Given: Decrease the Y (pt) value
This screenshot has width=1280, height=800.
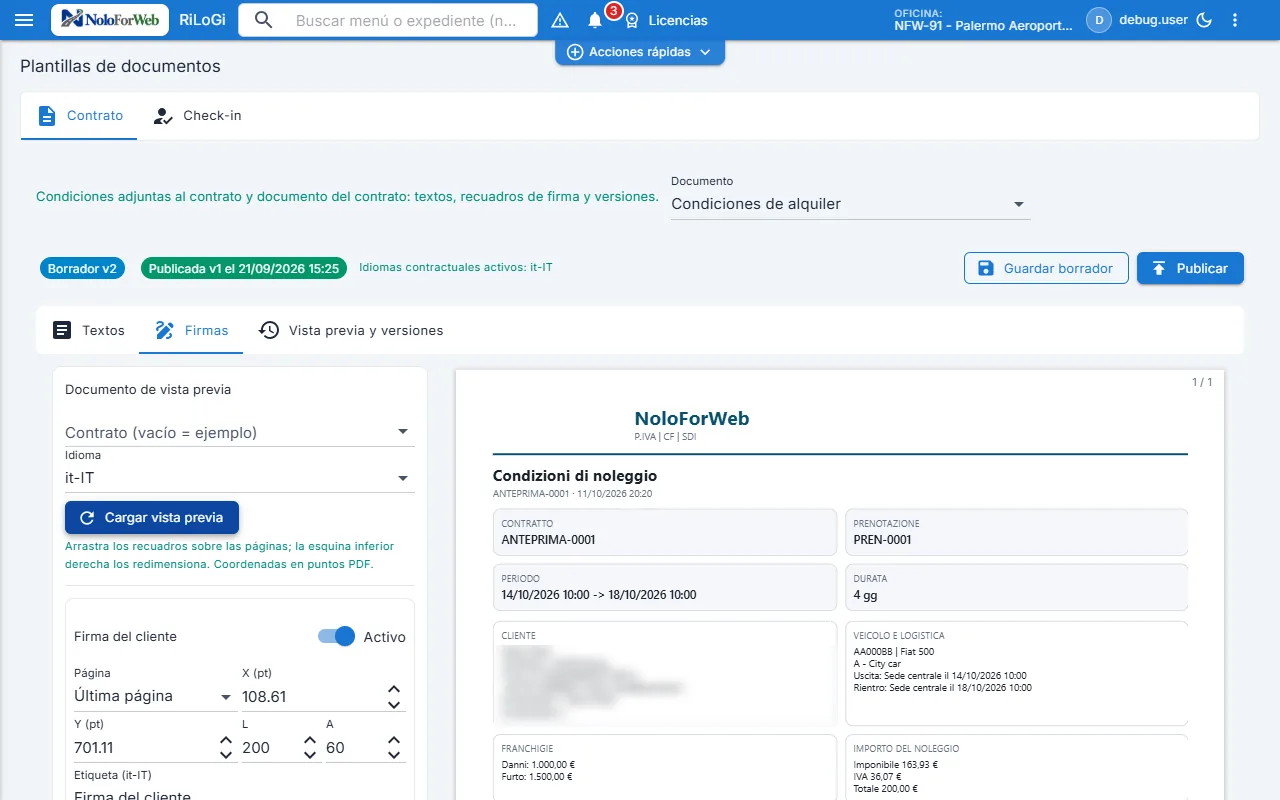Looking at the screenshot, I should (x=226, y=755).
